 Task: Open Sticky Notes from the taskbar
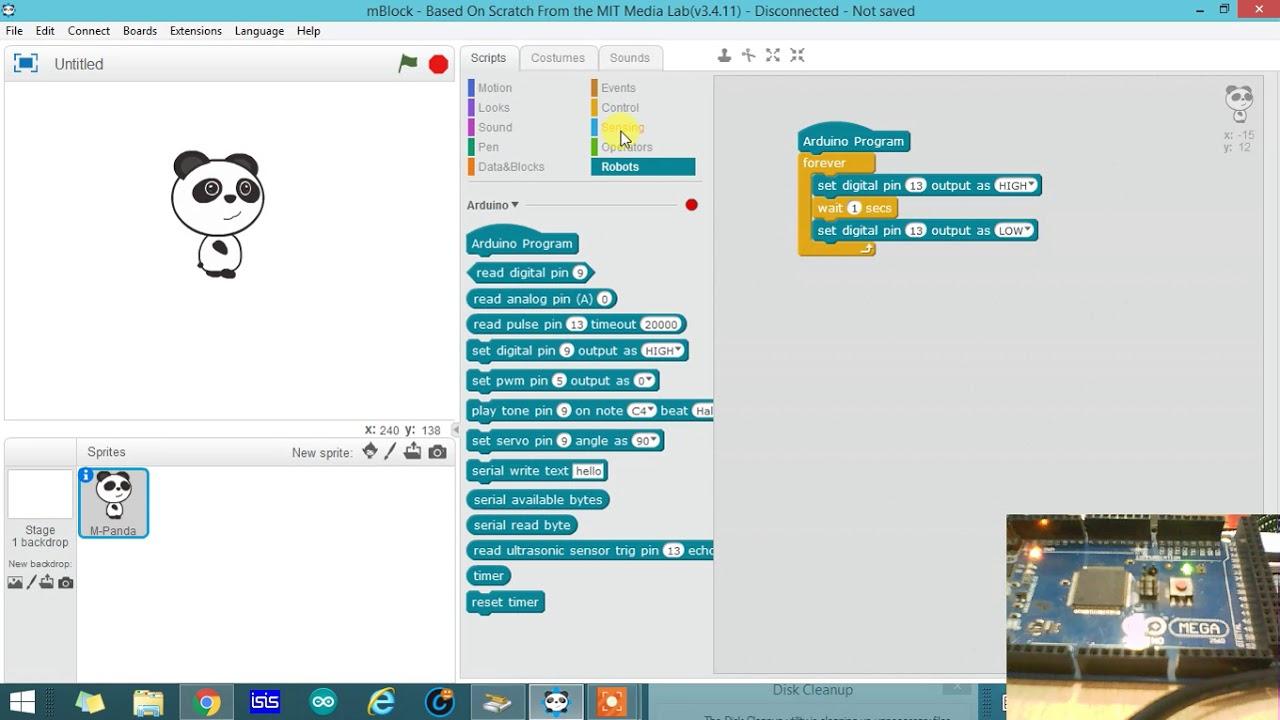(x=90, y=702)
